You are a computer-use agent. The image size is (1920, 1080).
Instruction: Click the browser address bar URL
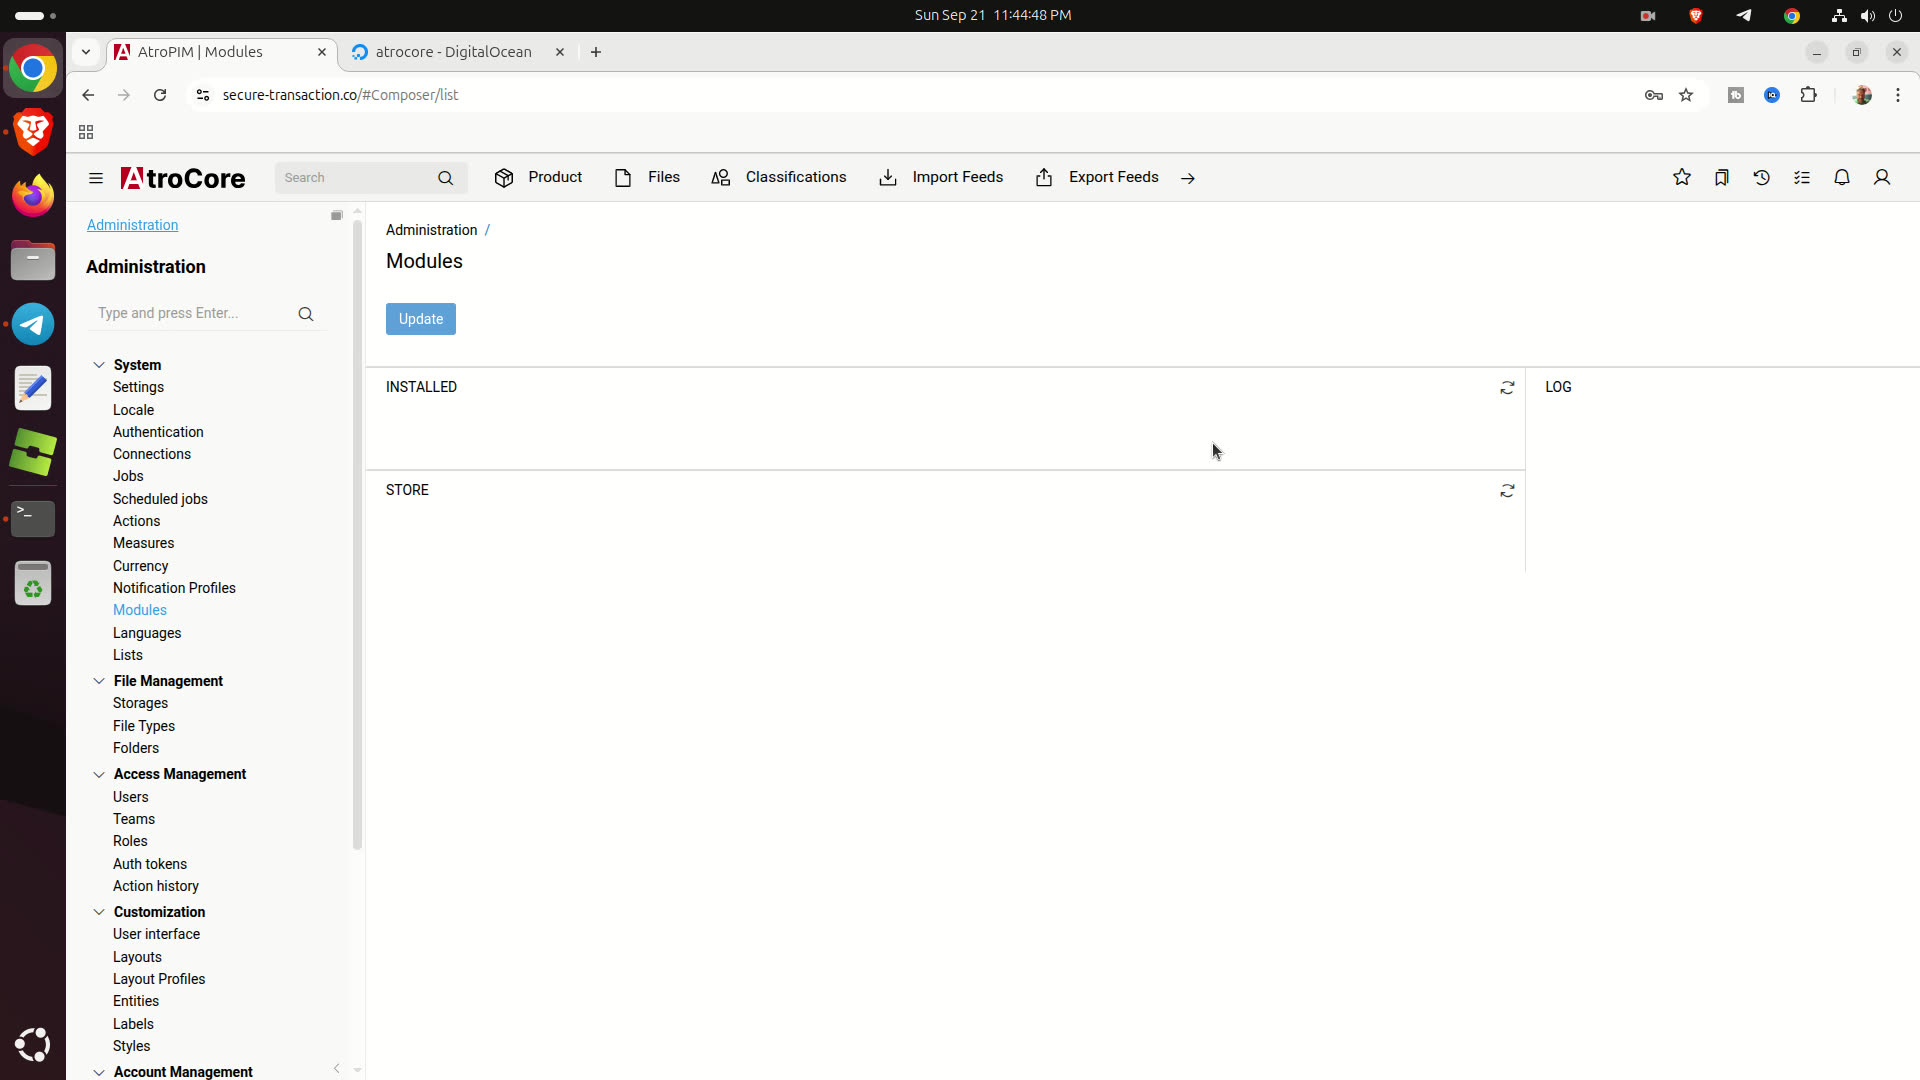pos(340,95)
